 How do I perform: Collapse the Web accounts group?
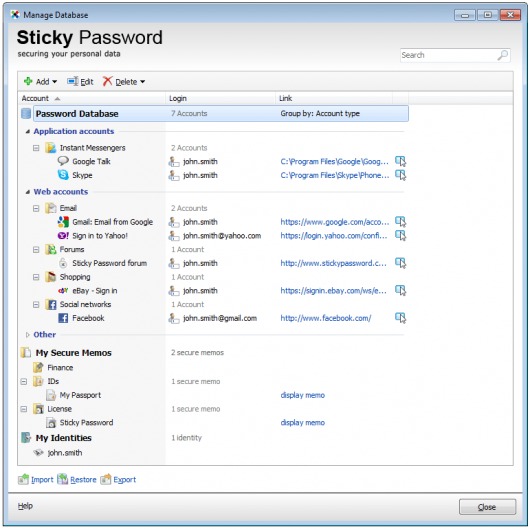[28, 192]
